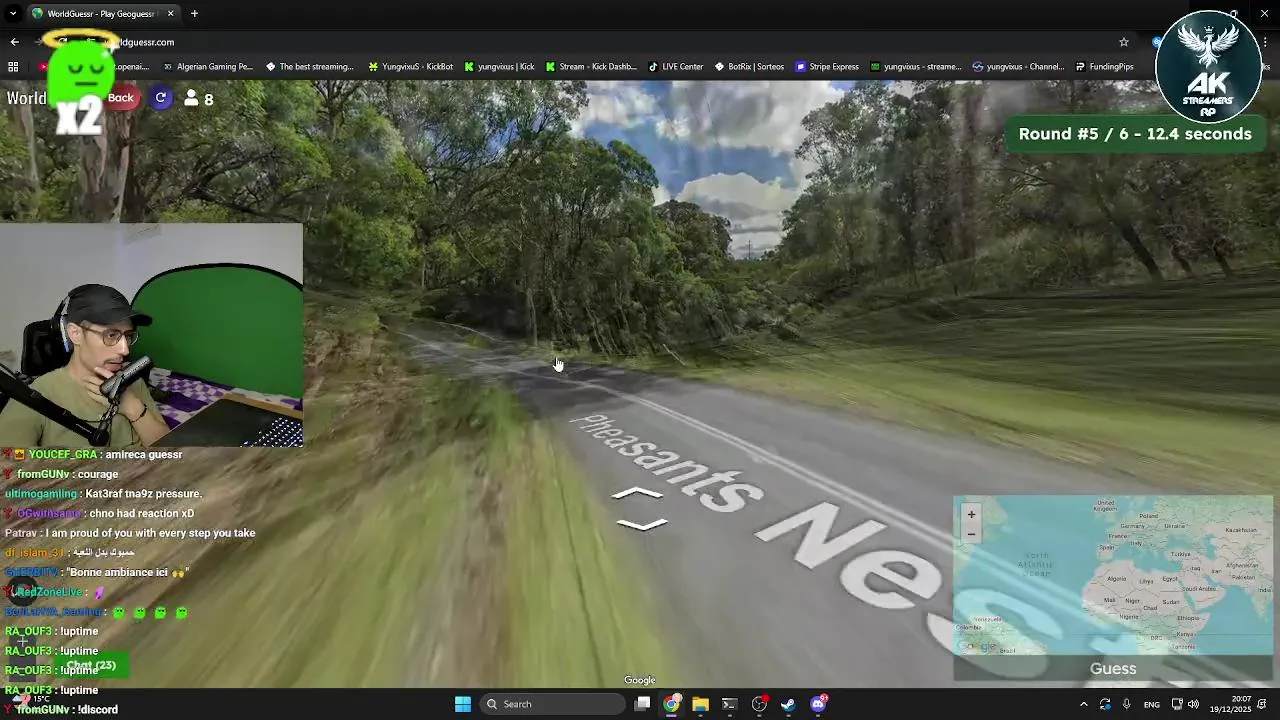Click the microphone tray icon
Screen dimensions: 1280x720
pyautogui.click(x=1126, y=704)
